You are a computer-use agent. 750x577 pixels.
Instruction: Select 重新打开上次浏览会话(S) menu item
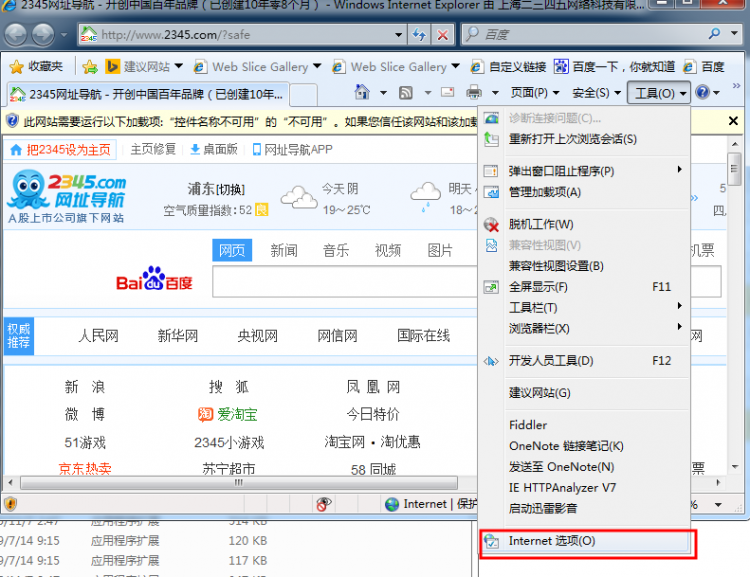[585, 139]
